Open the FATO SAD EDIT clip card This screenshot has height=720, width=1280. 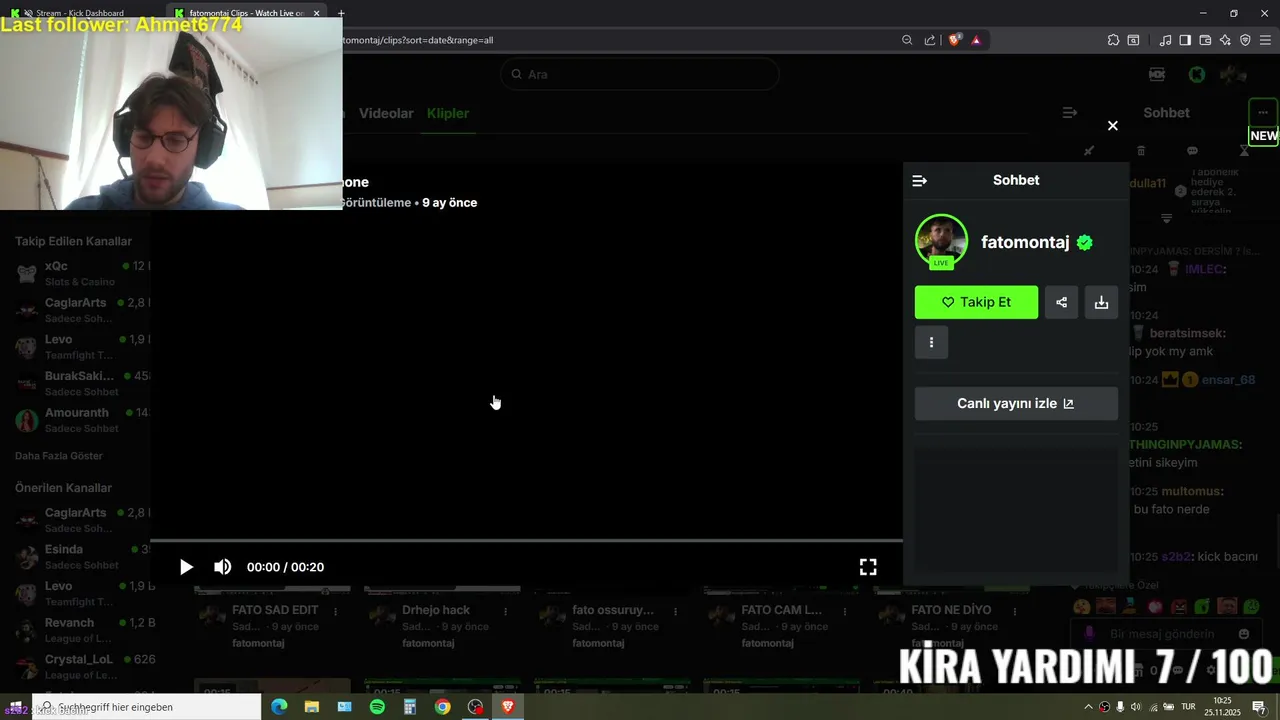272,618
